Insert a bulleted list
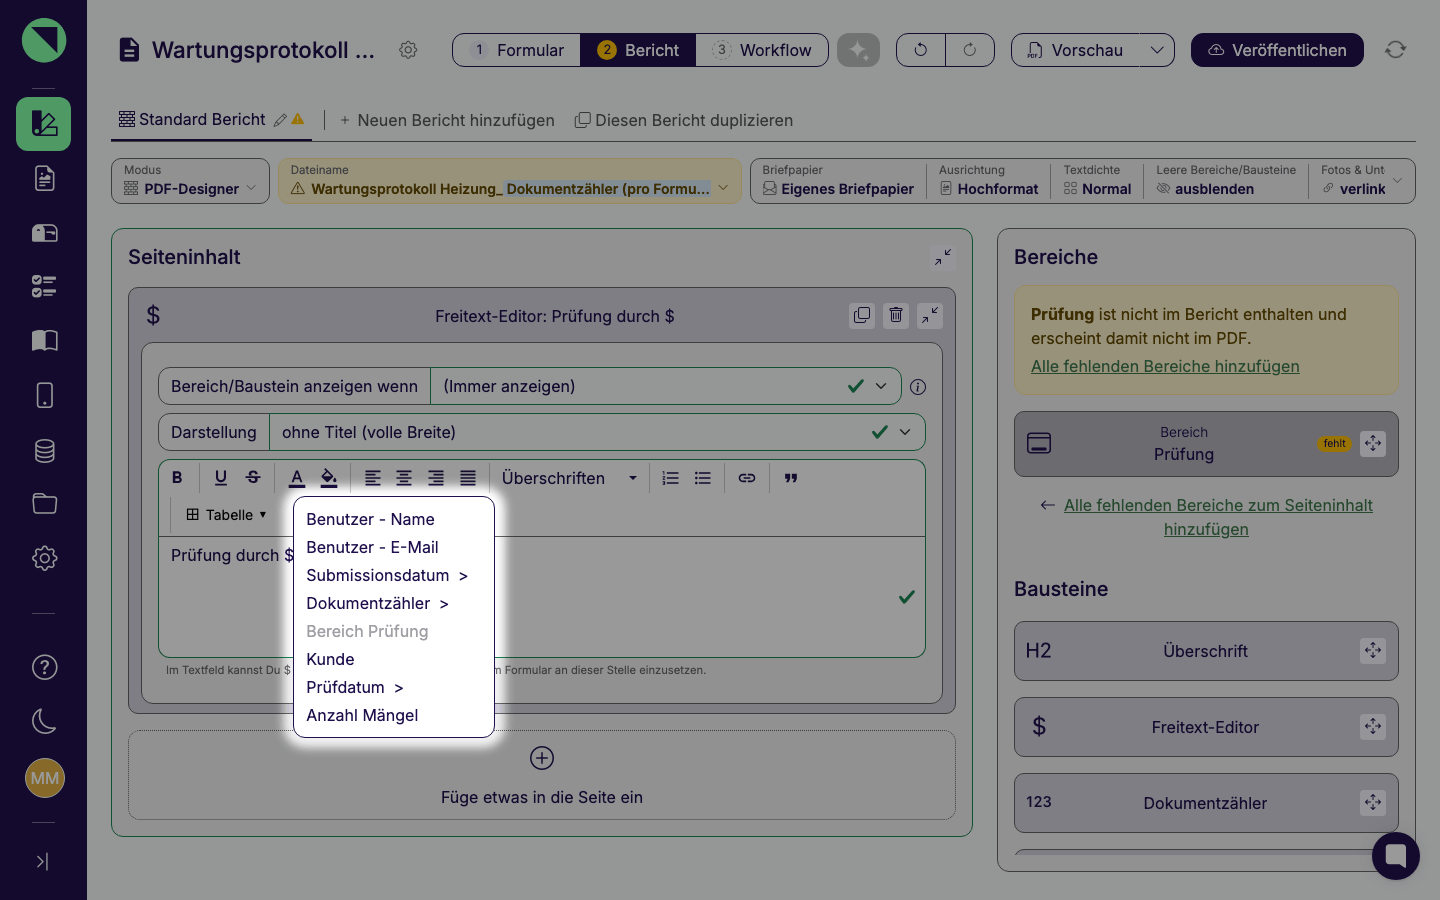The width and height of the screenshot is (1440, 900). coord(703,478)
